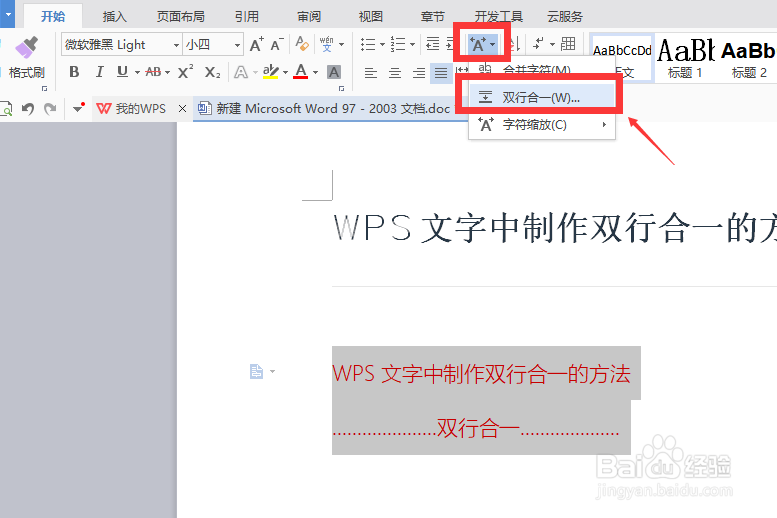Viewport: 777px width, 518px height.
Task: Apply text effects outline A
Action: pyautogui.click(x=241, y=72)
